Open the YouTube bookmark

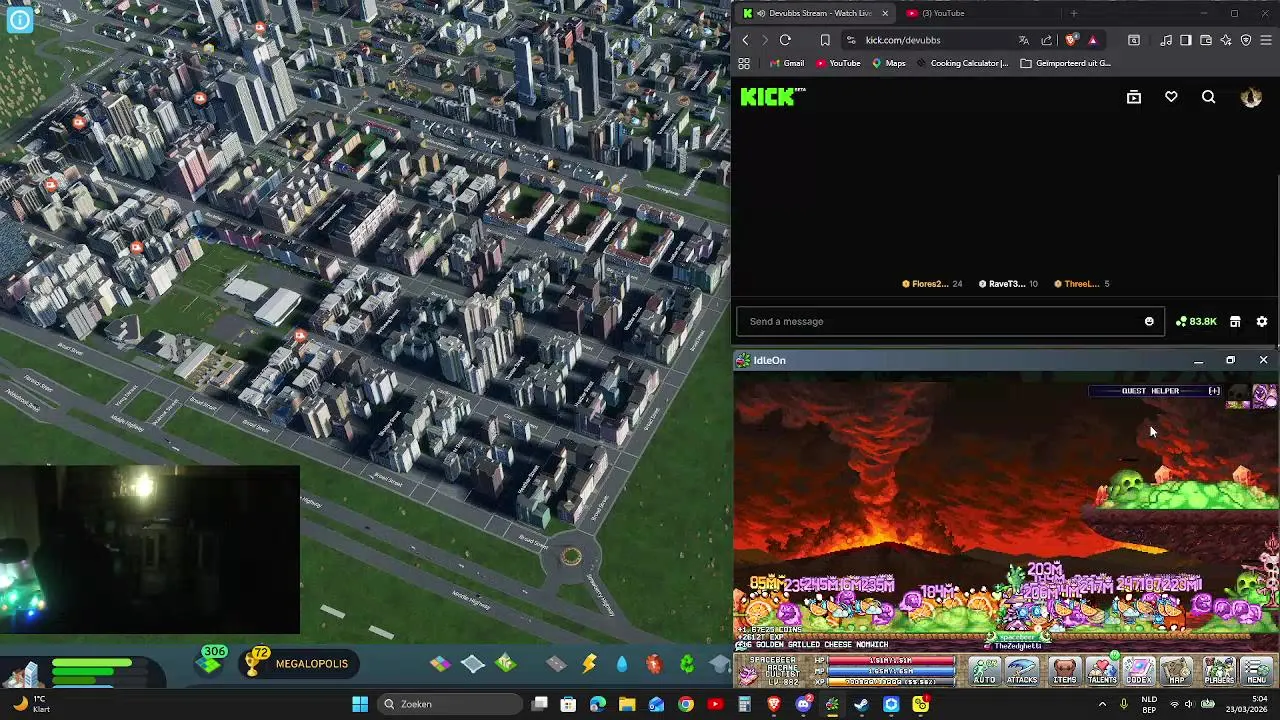838,63
